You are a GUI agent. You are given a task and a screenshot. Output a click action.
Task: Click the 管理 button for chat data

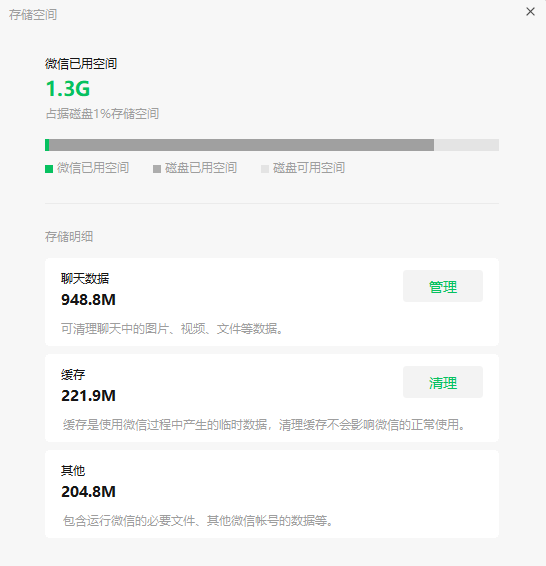pos(443,286)
